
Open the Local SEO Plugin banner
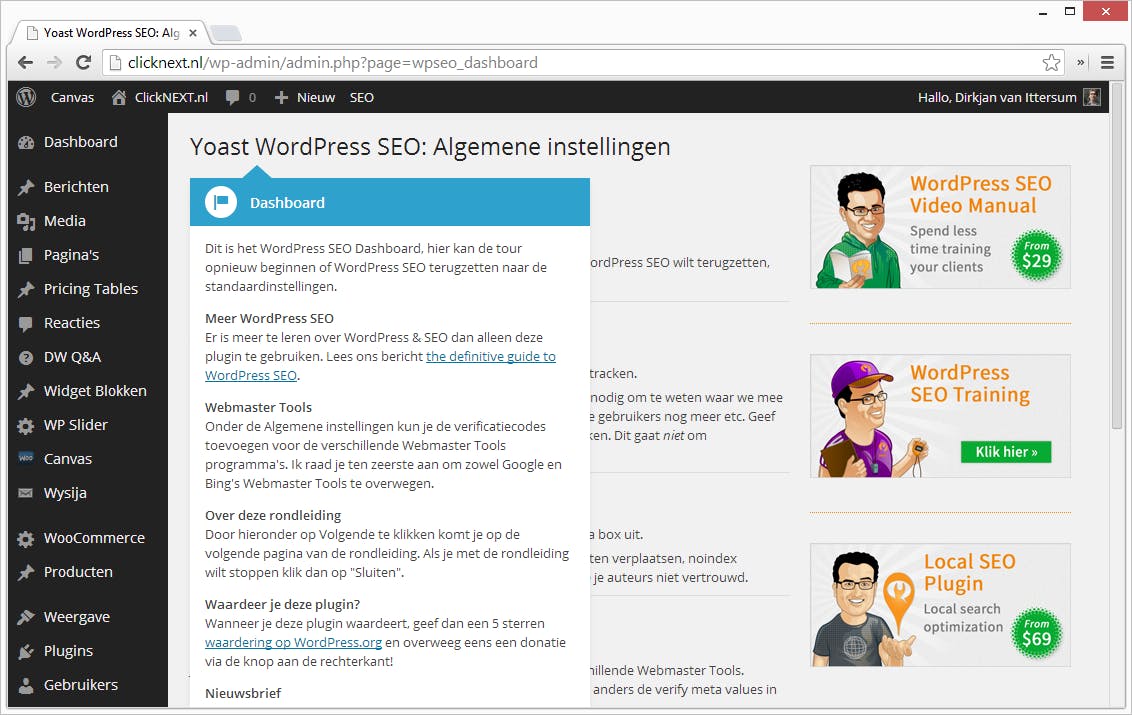pos(940,605)
